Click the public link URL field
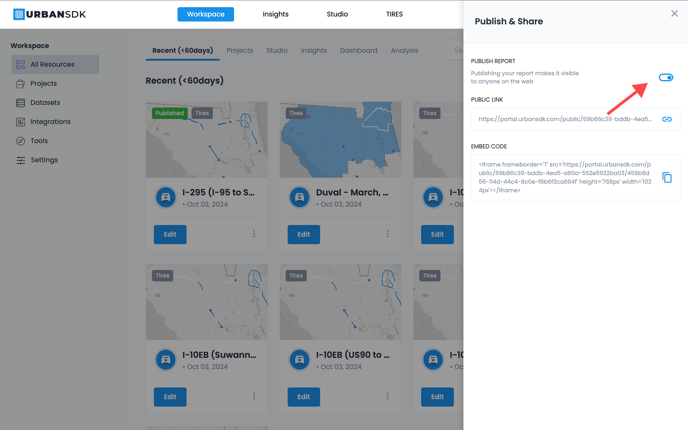 pos(575,119)
